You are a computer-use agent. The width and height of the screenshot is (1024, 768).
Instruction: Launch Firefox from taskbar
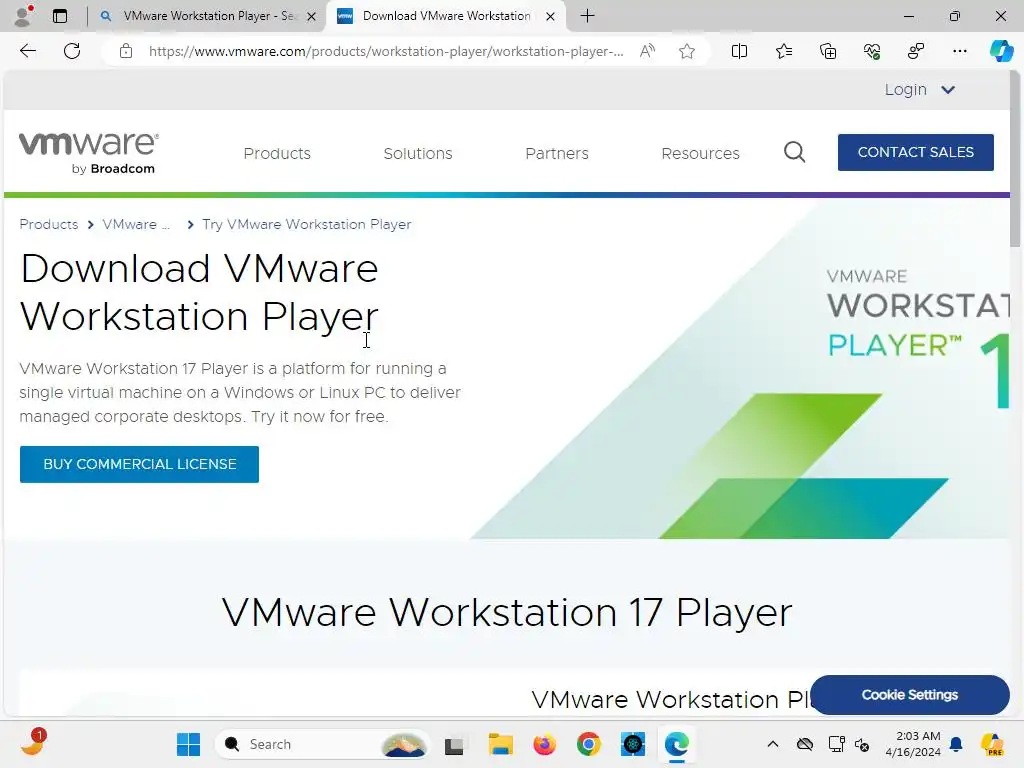(544, 744)
